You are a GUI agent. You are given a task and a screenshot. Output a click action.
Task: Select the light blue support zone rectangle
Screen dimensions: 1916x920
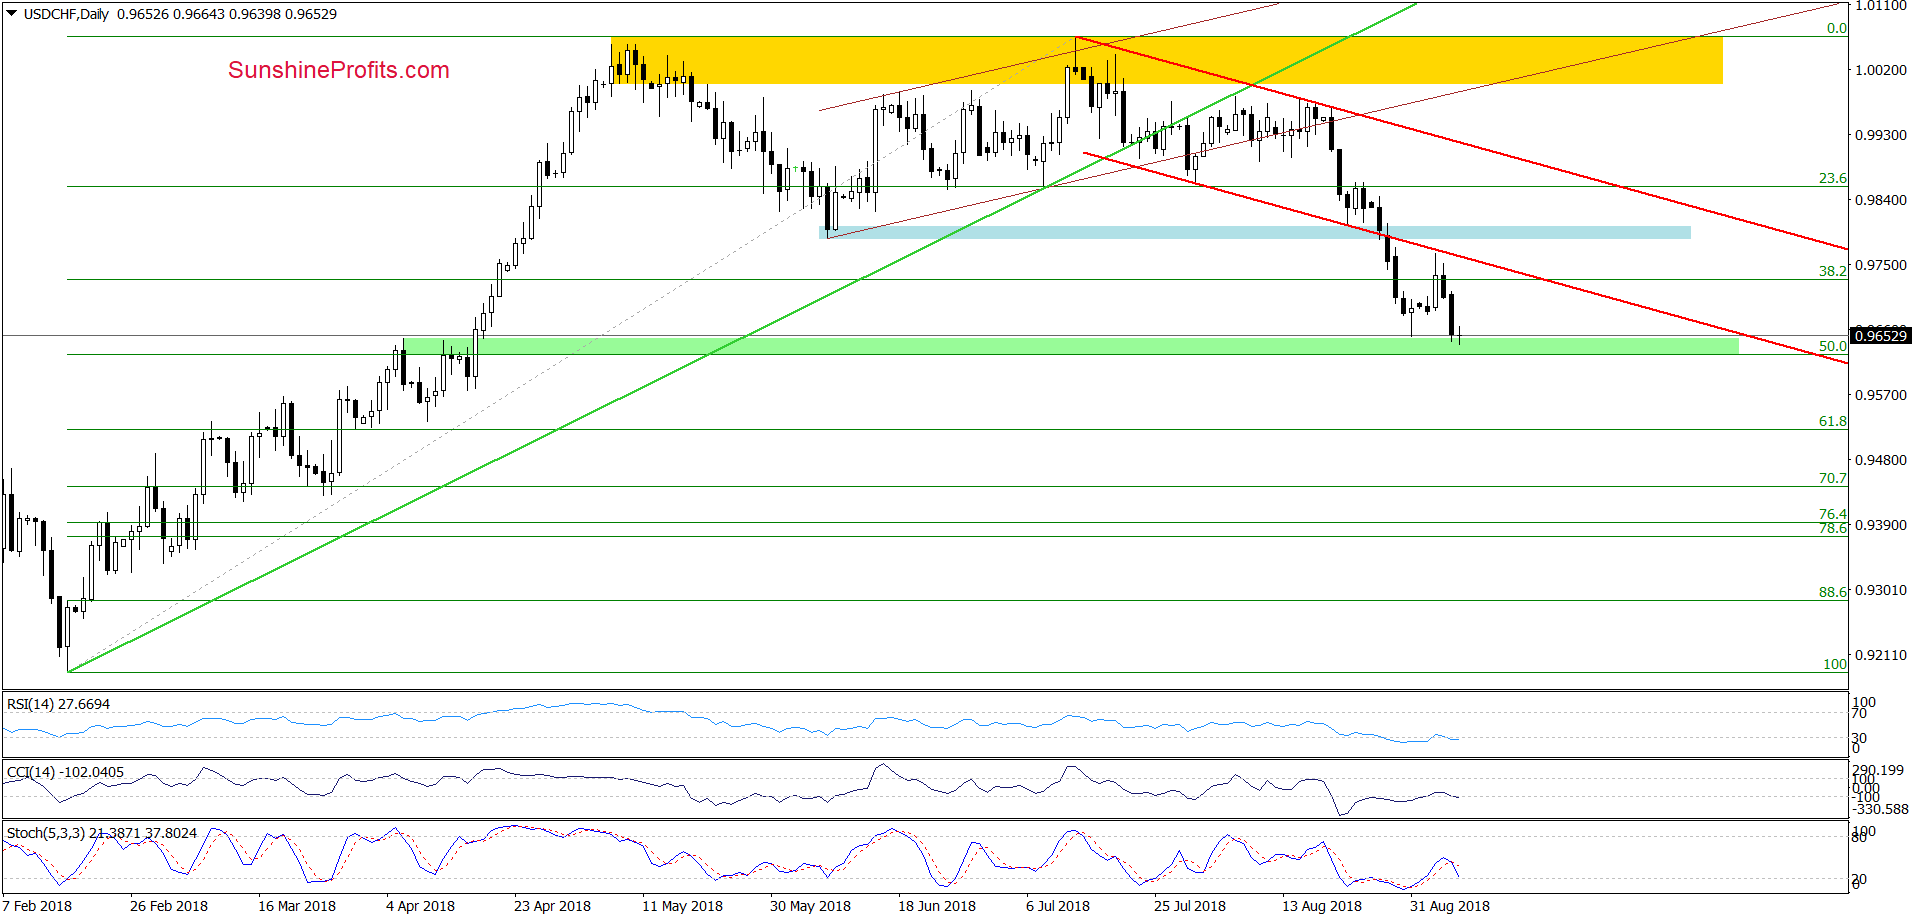[x=1255, y=233]
